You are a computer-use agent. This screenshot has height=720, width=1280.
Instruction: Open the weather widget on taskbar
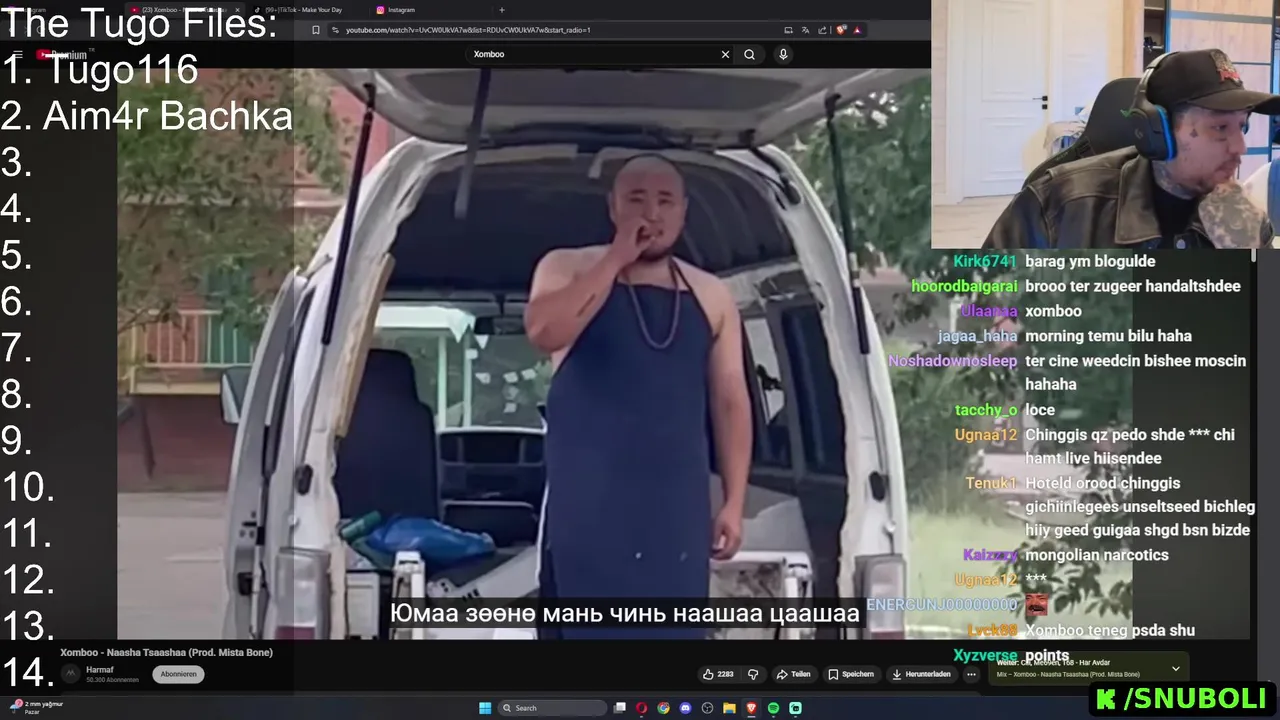pos(35,707)
